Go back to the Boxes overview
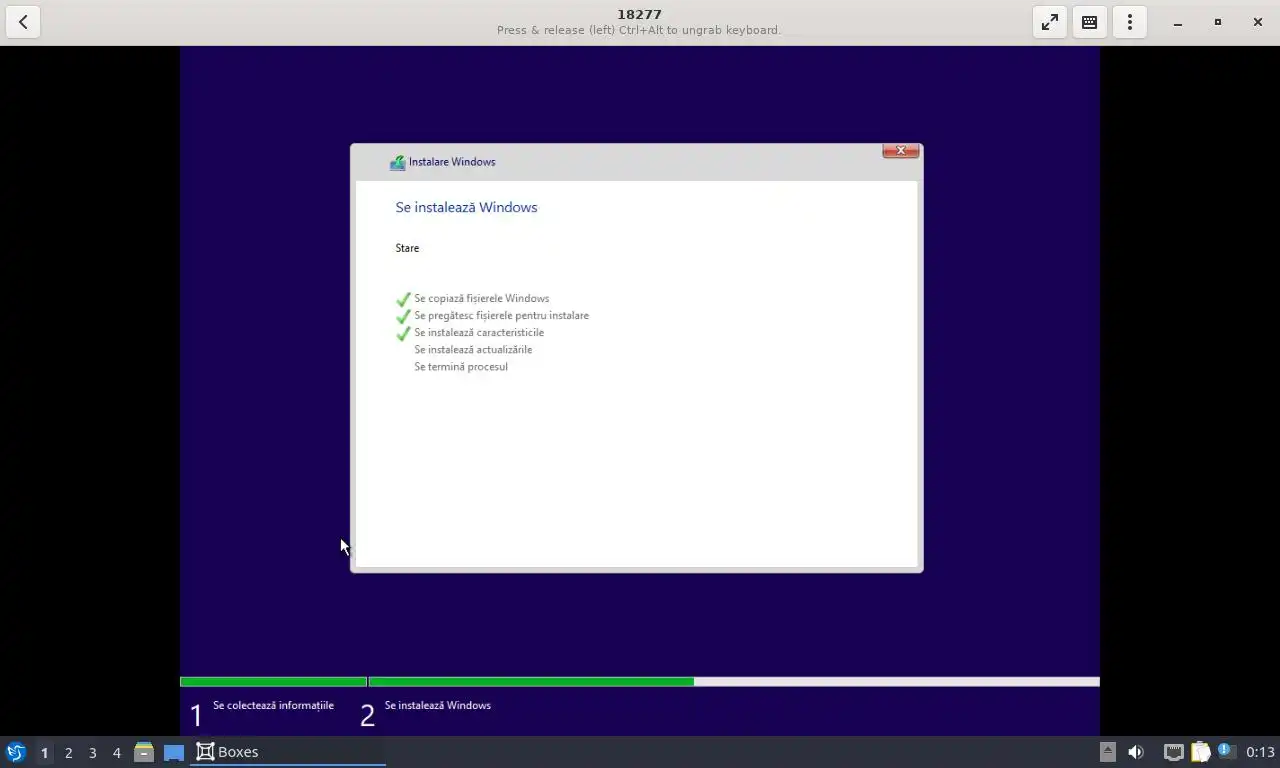This screenshot has width=1280, height=768. click(23, 22)
